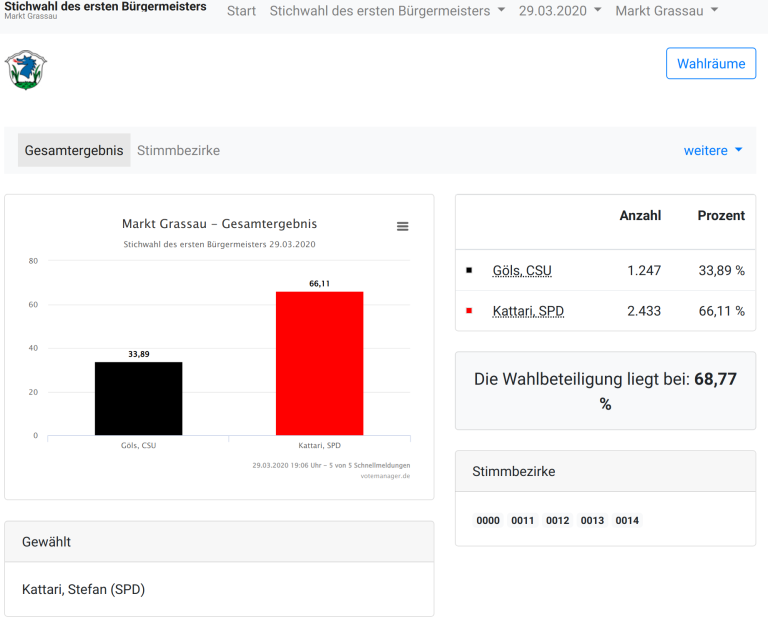Click chart subtitle Stichwahl des ersten Bürgermeisters 29.03.2020

pos(219,244)
